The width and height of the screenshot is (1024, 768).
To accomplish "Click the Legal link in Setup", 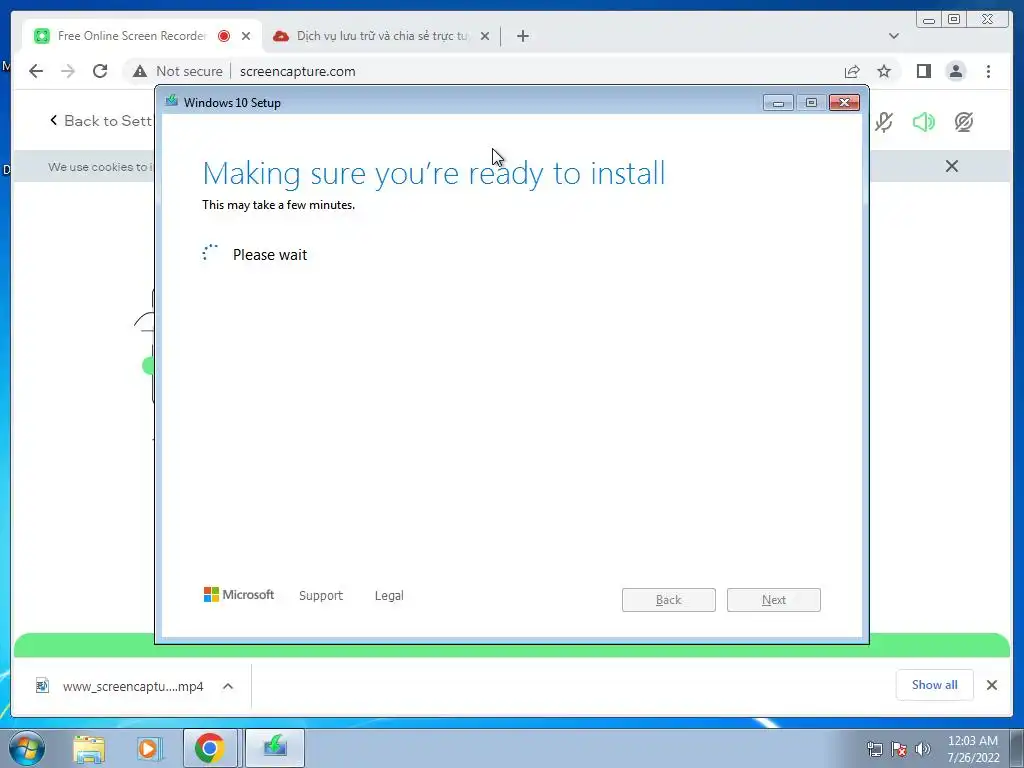I will pos(389,596).
